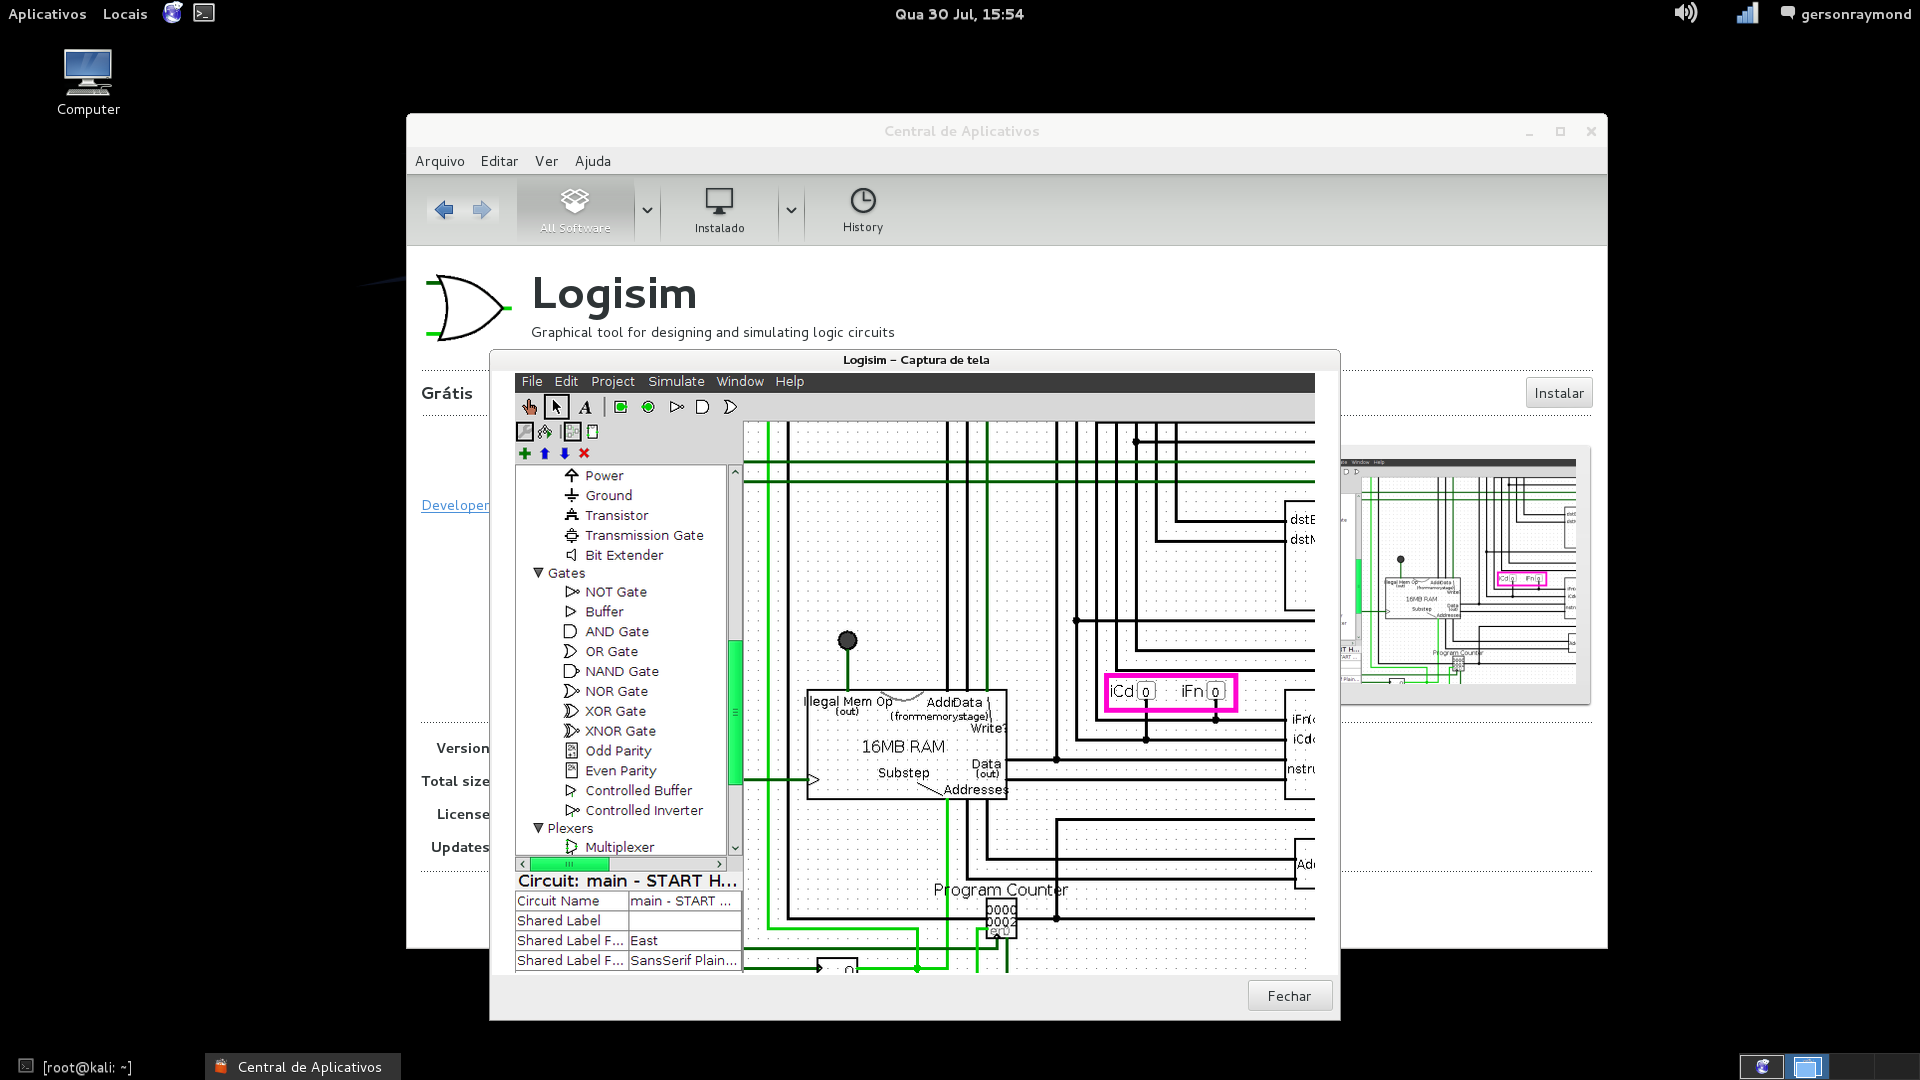Click the component tree vertical scrollbar thumb
The height and width of the screenshot is (1080, 1920).
[735, 711]
